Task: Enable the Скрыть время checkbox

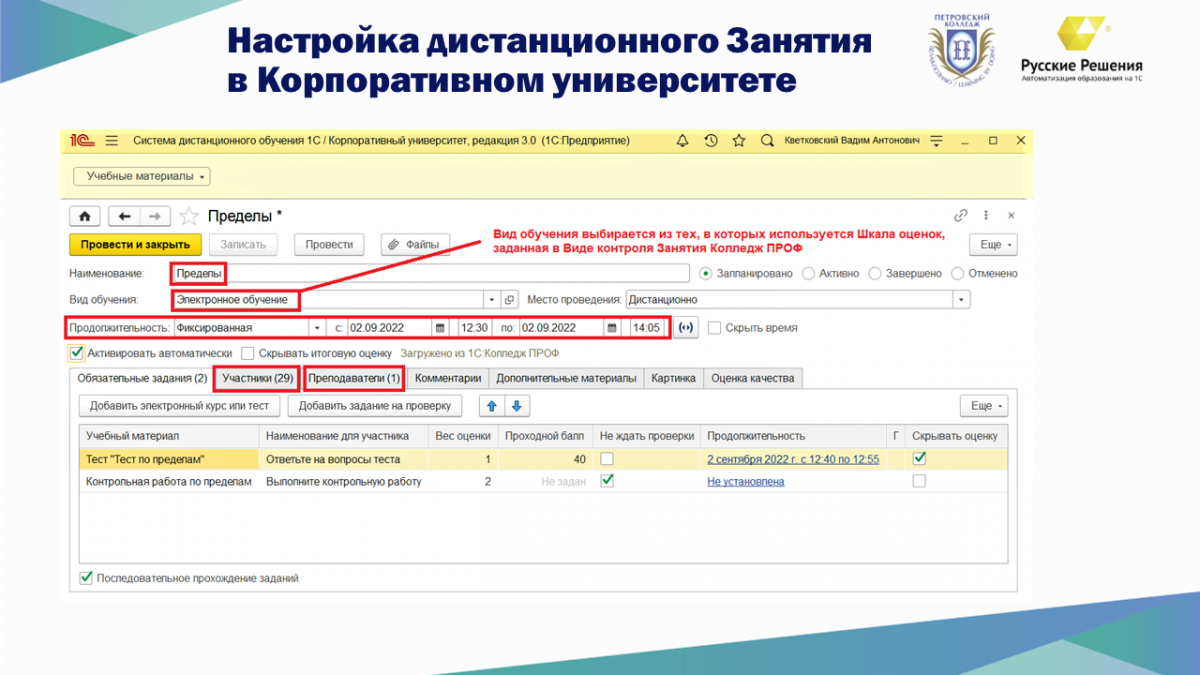Action: pyautogui.click(x=714, y=327)
